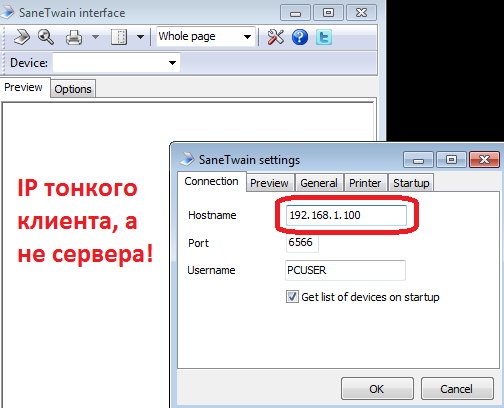Expand the printer icon dropdown arrow
The height and width of the screenshot is (408, 504).
tap(96, 37)
